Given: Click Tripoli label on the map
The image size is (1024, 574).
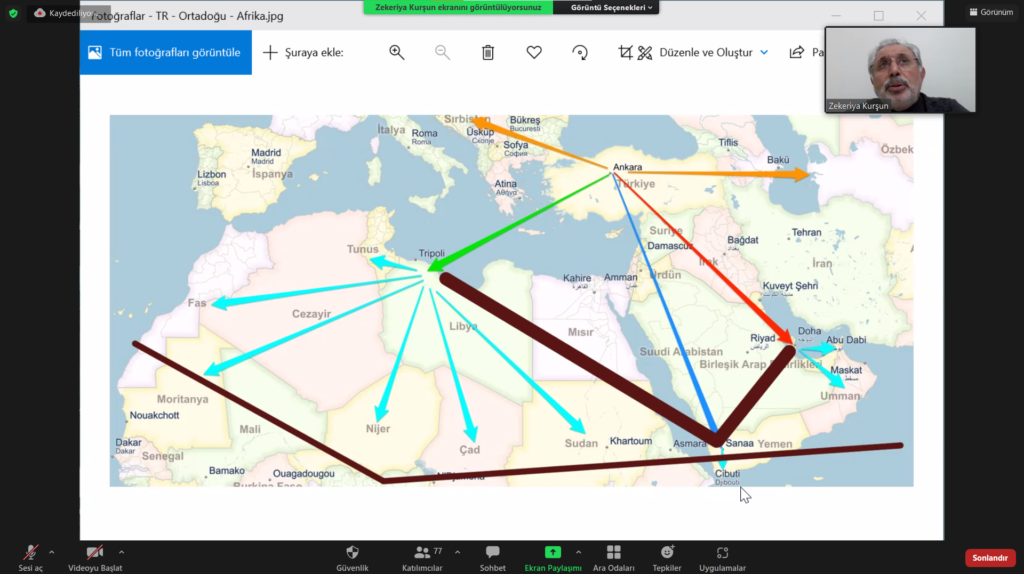Looking at the screenshot, I should pyautogui.click(x=432, y=253).
